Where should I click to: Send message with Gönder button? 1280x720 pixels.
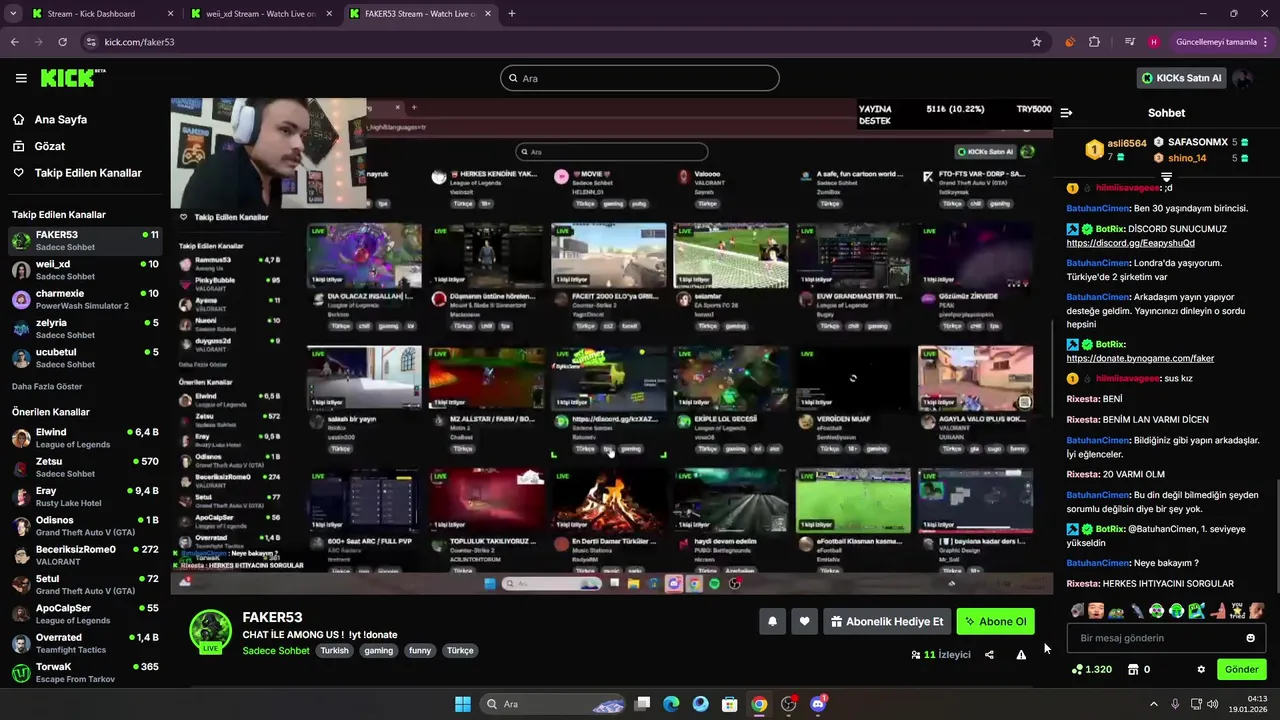click(x=1241, y=669)
